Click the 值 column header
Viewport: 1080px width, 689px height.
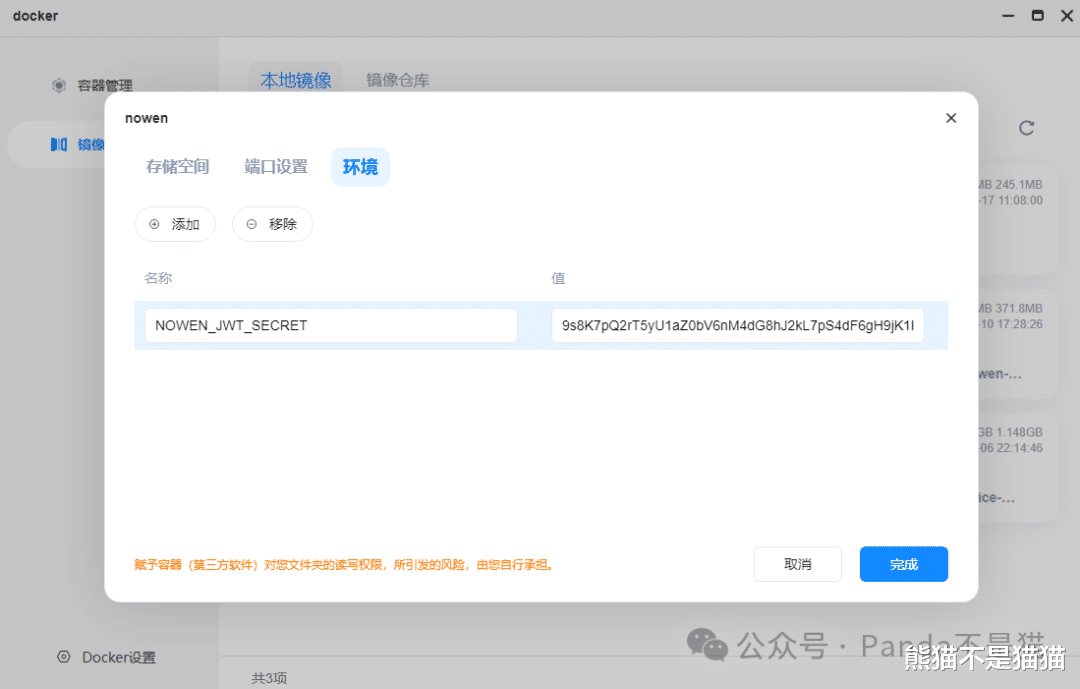[558, 278]
